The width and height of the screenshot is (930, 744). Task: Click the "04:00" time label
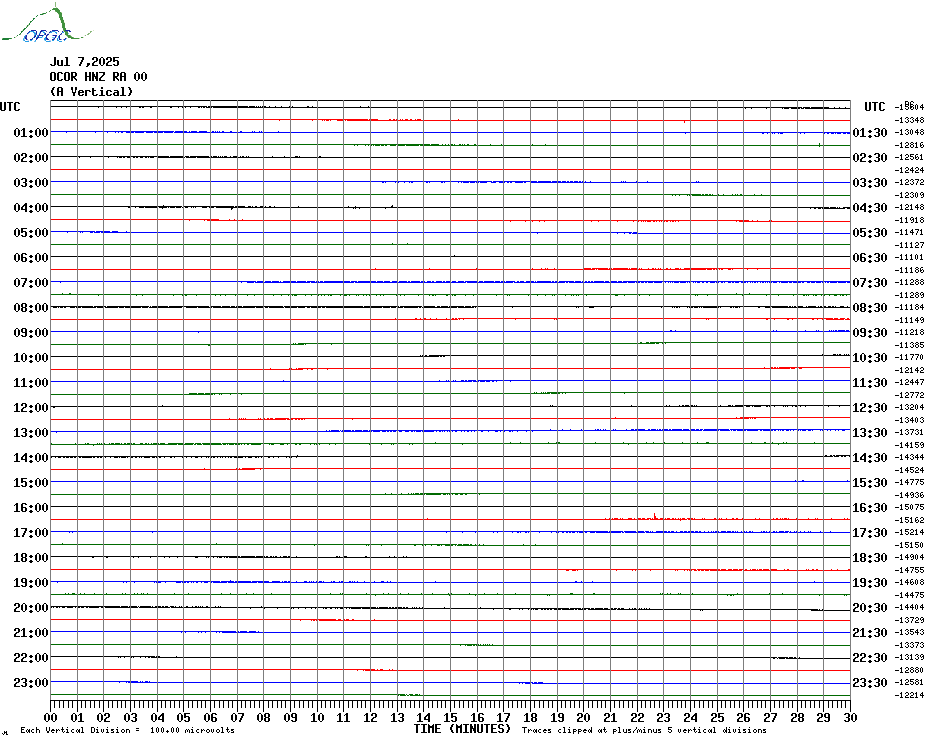(x=31, y=208)
